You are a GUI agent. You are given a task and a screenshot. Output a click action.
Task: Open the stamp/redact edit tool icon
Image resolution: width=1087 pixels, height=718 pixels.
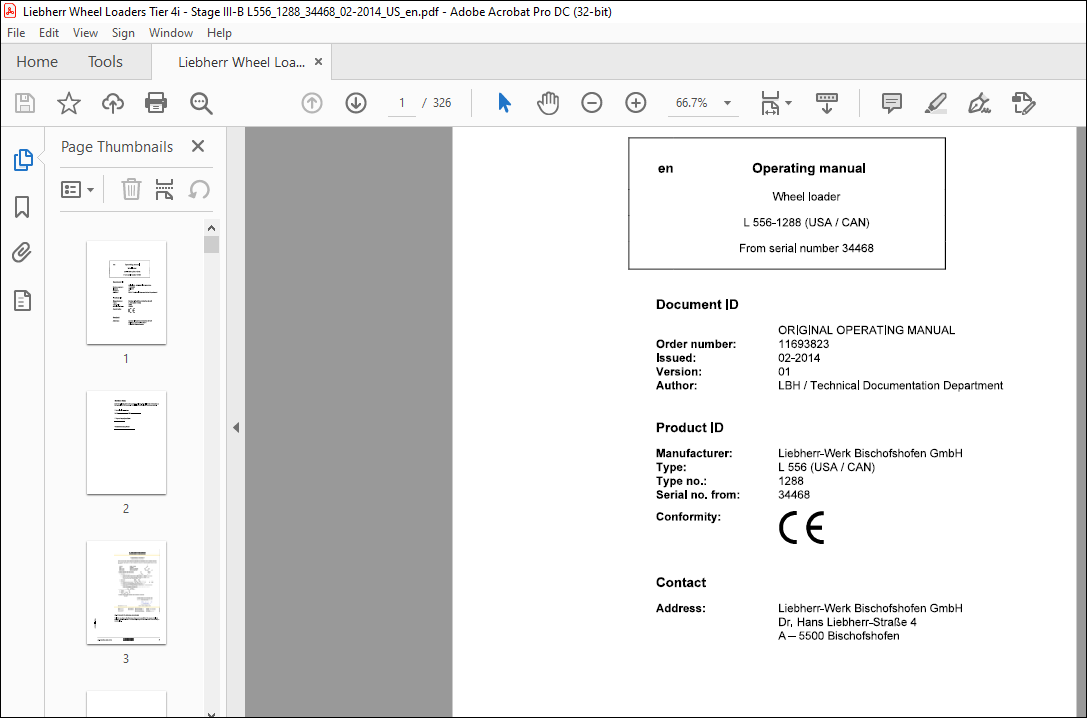(1023, 103)
